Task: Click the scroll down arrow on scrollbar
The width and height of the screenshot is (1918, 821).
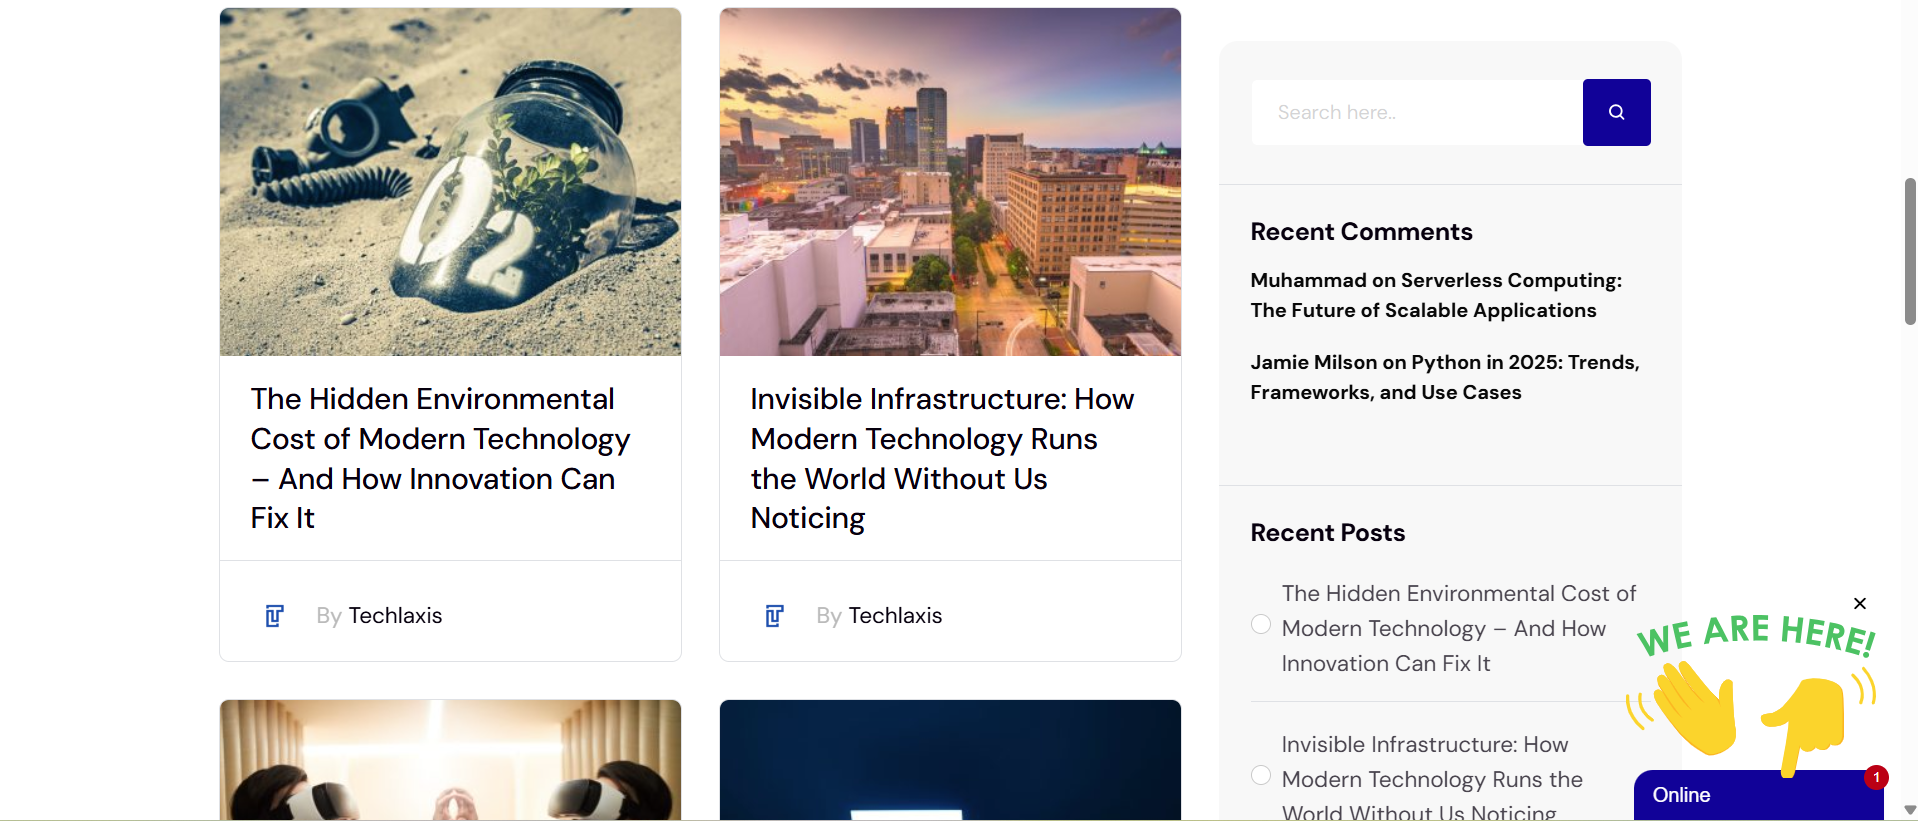Action: pyautogui.click(x=1910, y=810)
